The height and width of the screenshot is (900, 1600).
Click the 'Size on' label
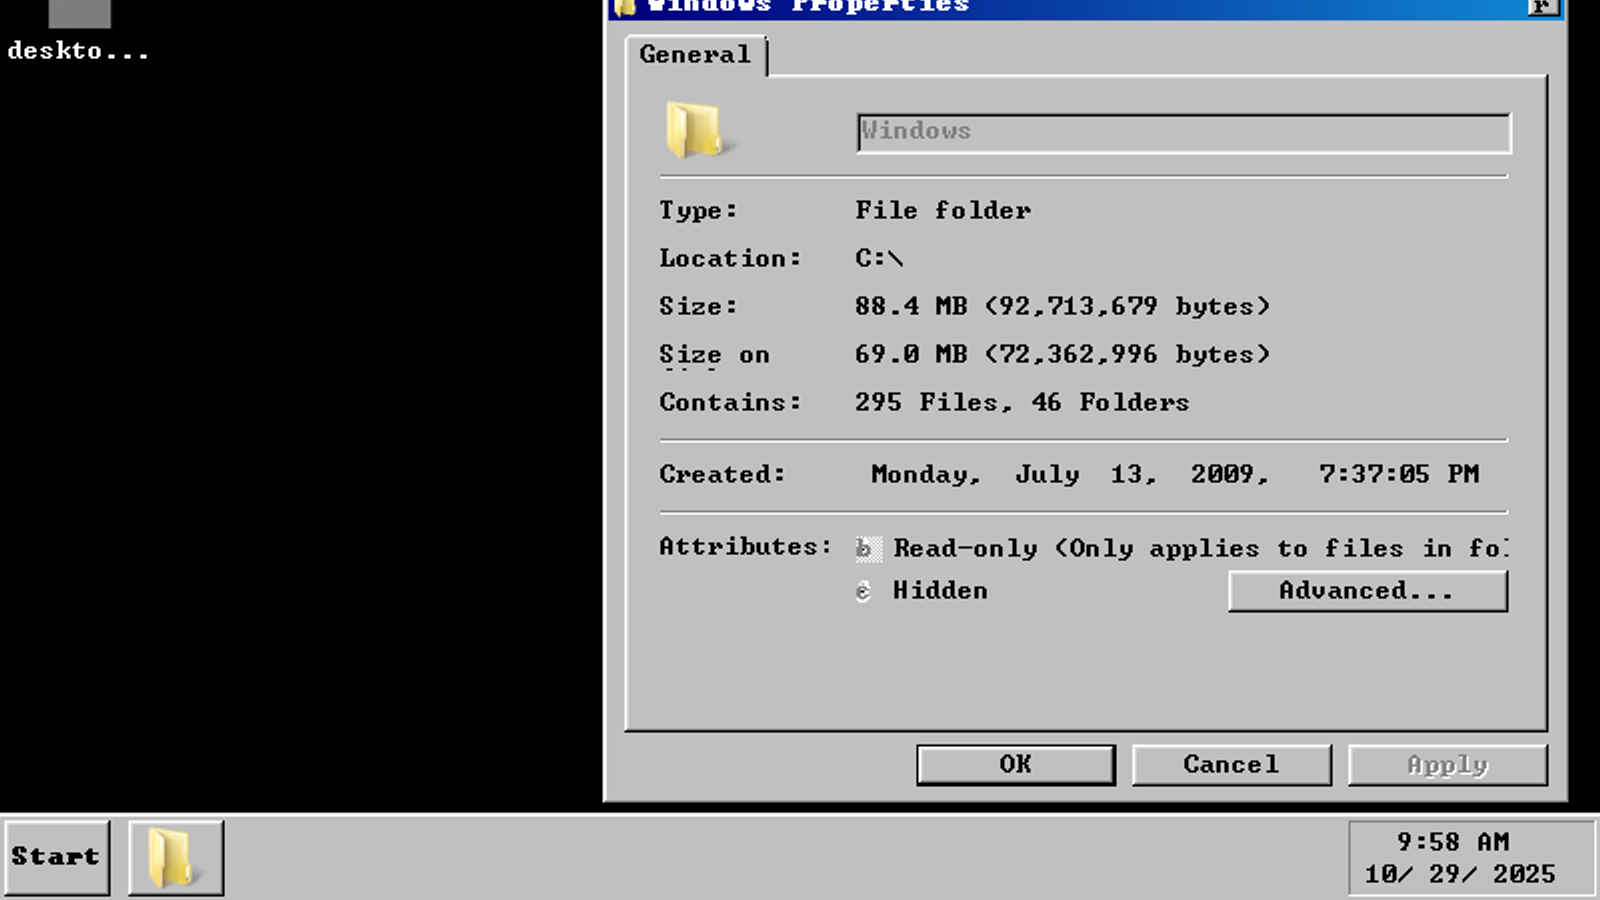714,355
